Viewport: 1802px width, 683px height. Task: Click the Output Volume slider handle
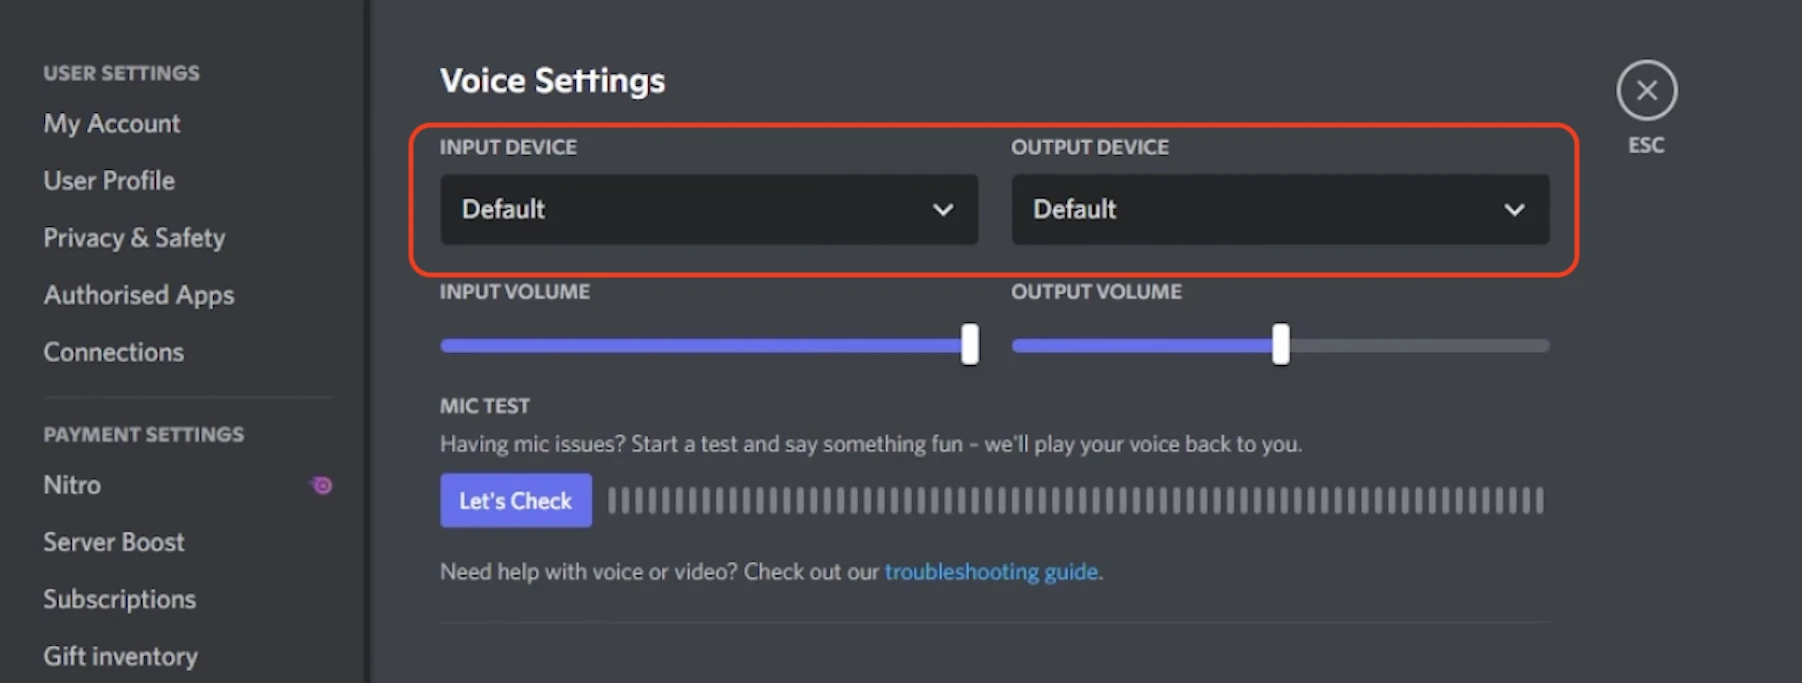coord(1280,345)
